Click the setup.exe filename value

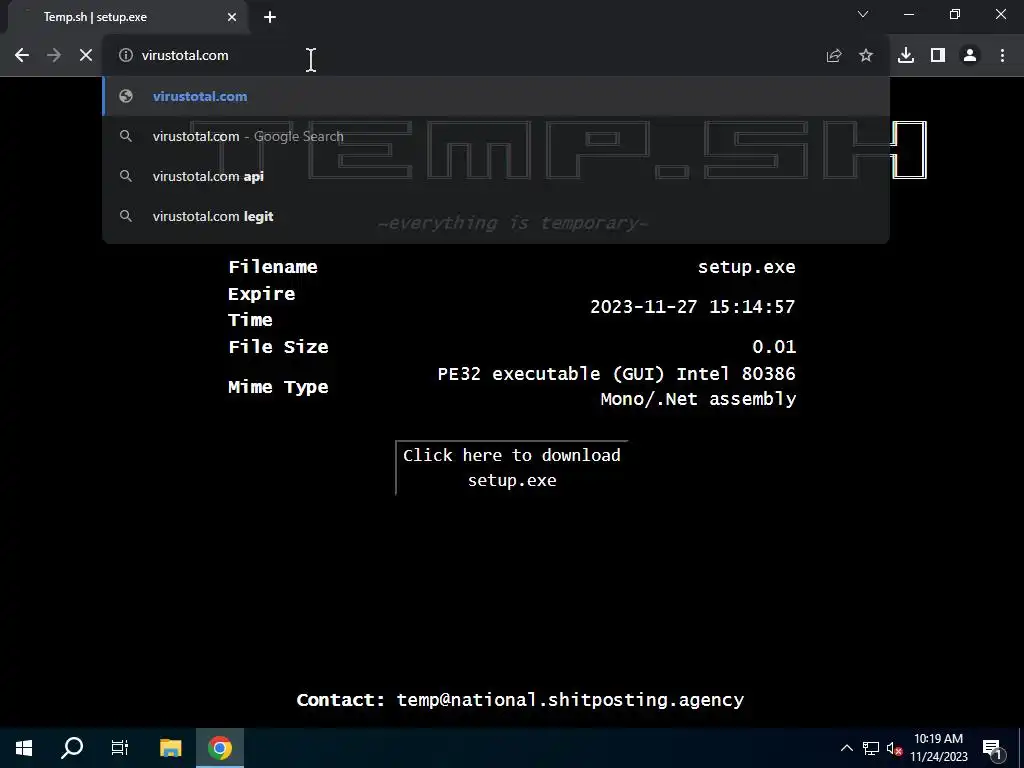pyautogui.click(x=746, y=267)
